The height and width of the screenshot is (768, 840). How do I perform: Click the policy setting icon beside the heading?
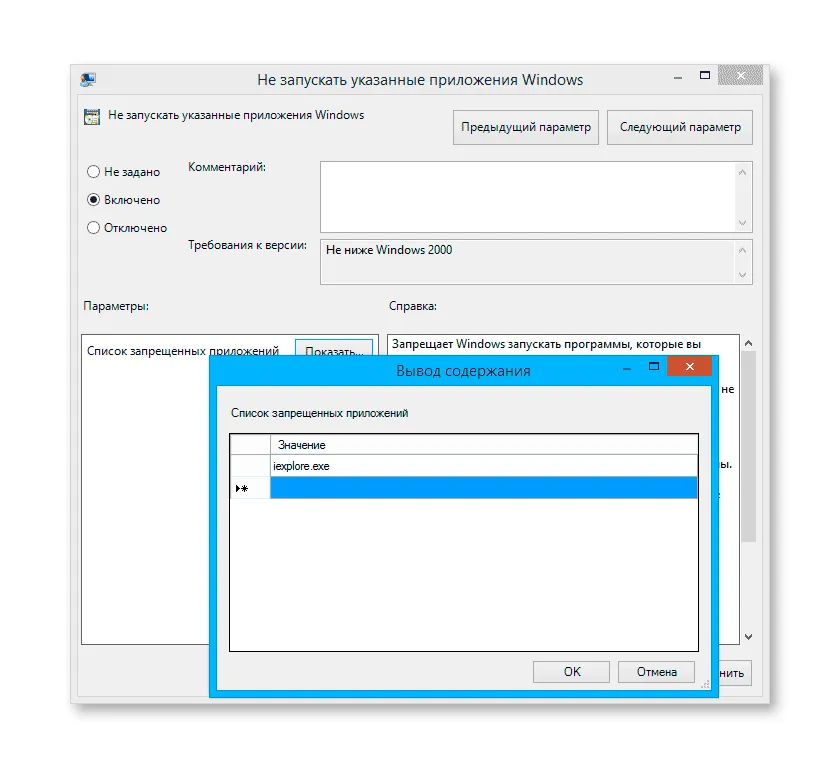[x=91, y=116]
